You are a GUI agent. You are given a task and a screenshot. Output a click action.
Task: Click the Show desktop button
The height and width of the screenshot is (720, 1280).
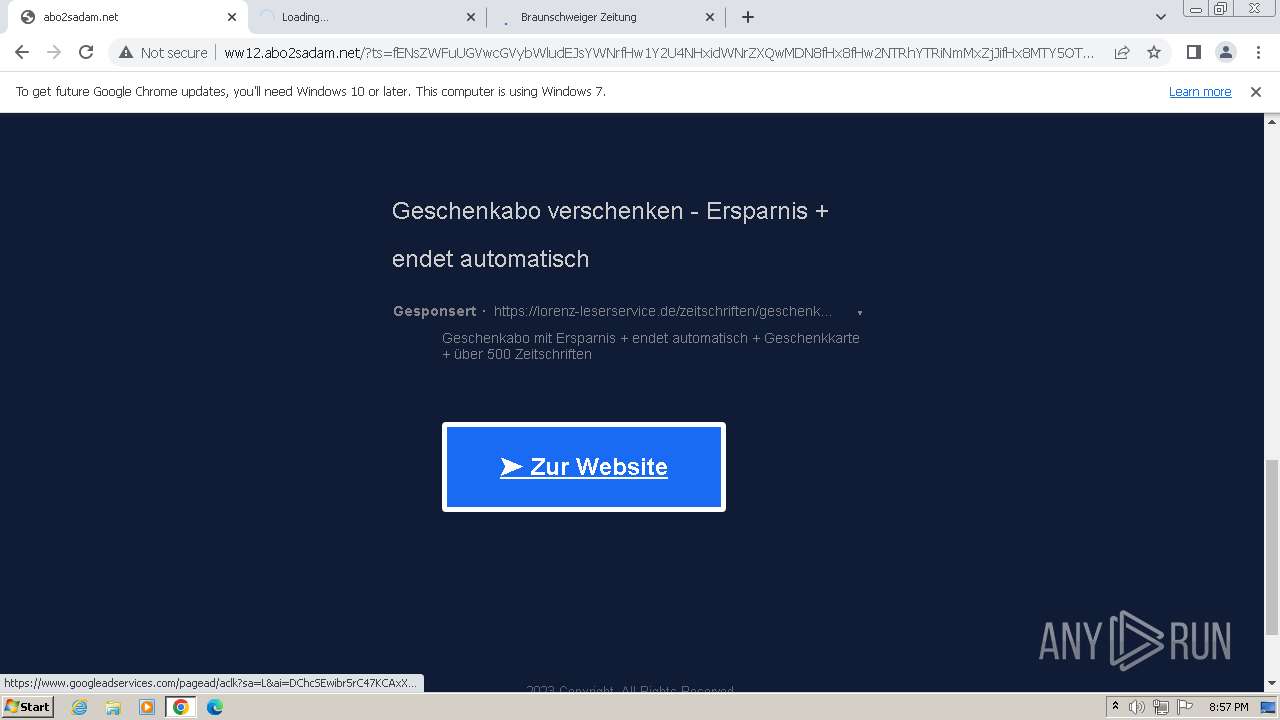pyautogui.click(x=1268, y=707)
